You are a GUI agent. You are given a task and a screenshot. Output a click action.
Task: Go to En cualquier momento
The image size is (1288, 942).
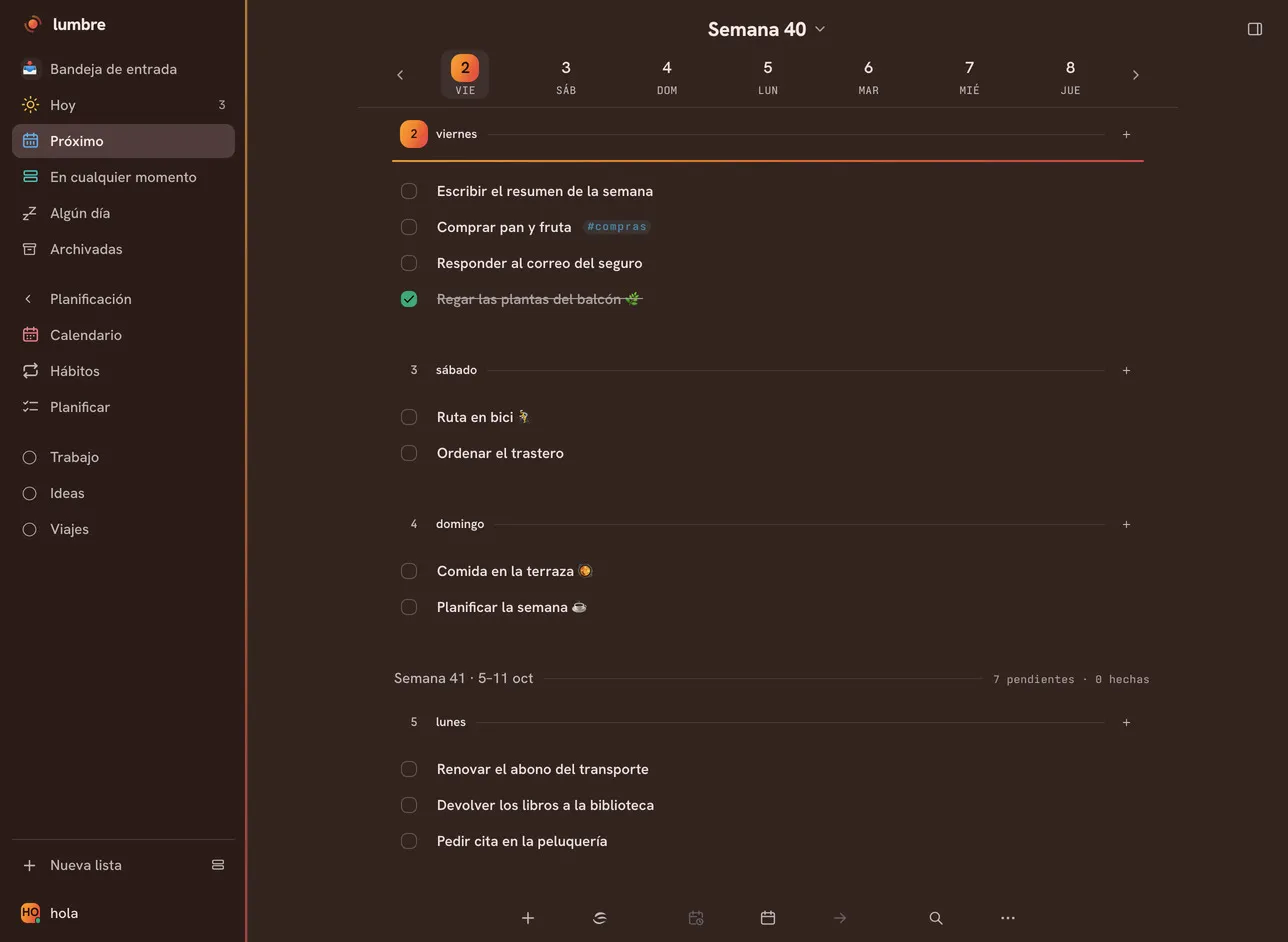click(x=123, y=177)
